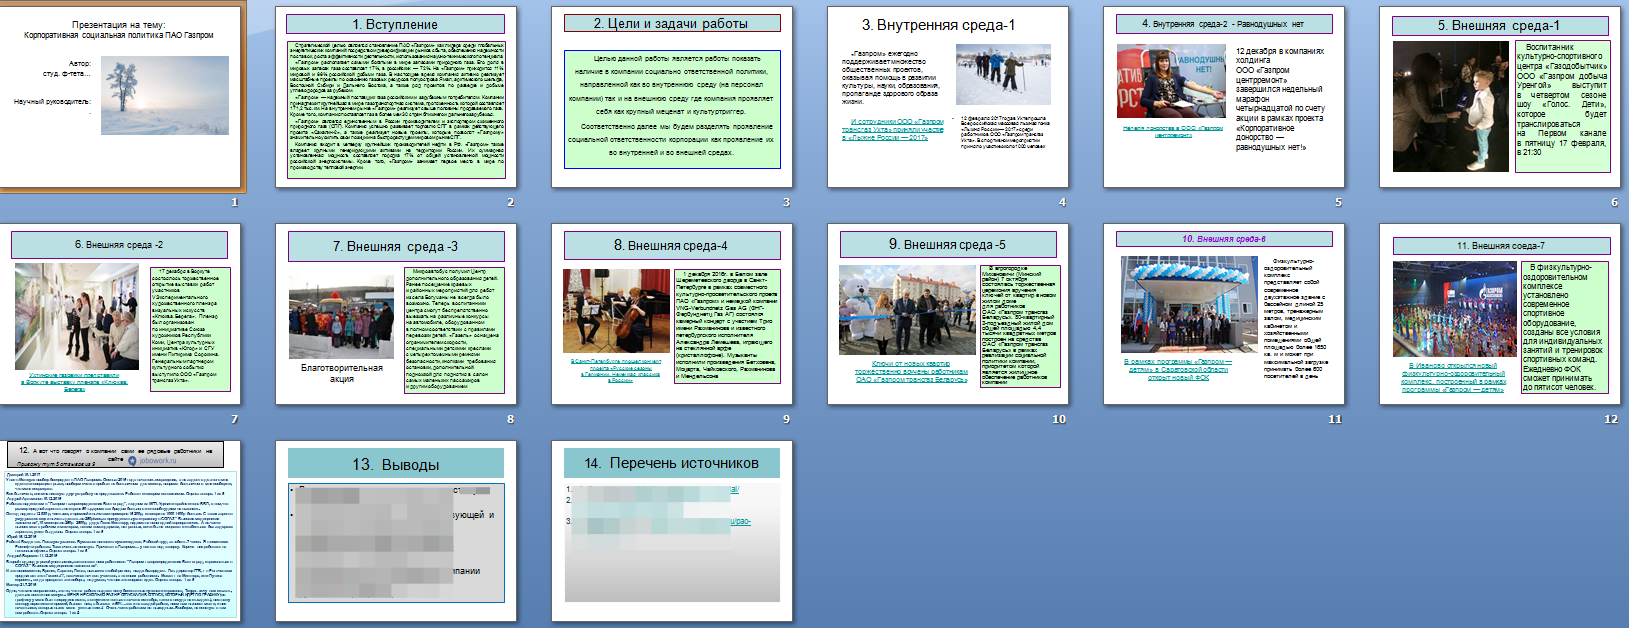
Task: Open the slide 3. Внутренняя среда-1
Action: pos(948,96)
